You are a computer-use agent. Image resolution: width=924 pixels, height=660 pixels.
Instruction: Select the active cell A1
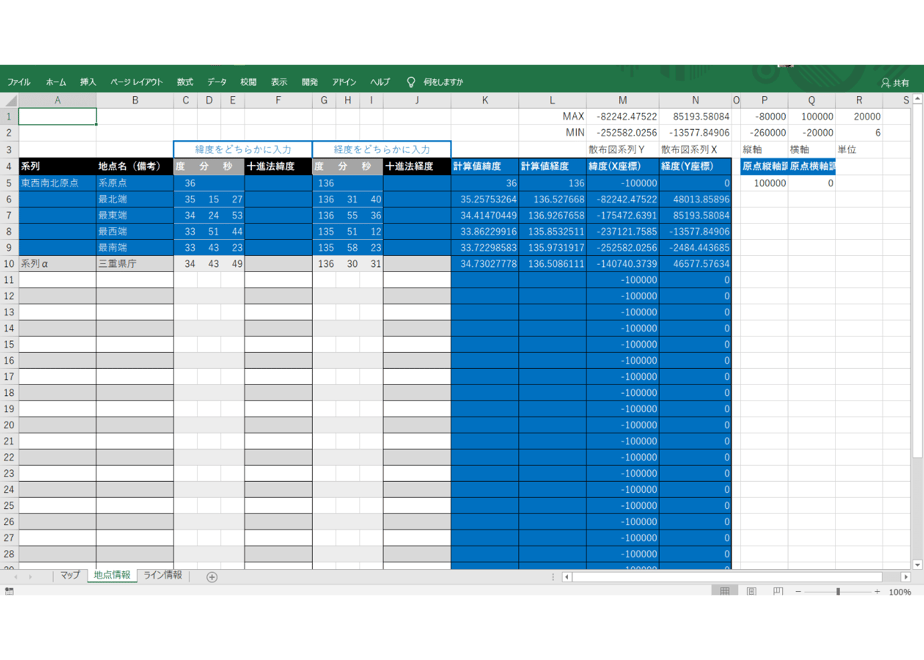(x=58, y=116)
